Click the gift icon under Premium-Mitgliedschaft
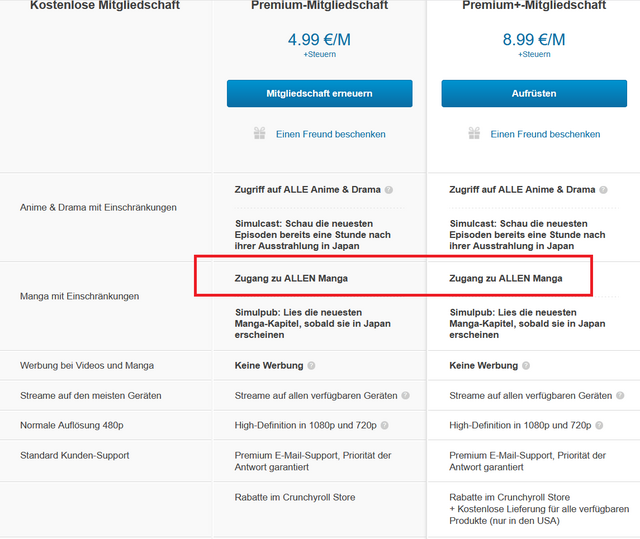The image size is (640, 539). (x=260, y=133)
